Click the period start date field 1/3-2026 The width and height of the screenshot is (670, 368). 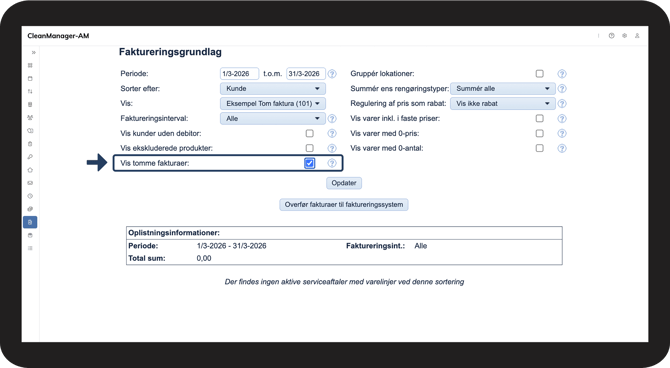pyautogui.click(x=239, y=74)
